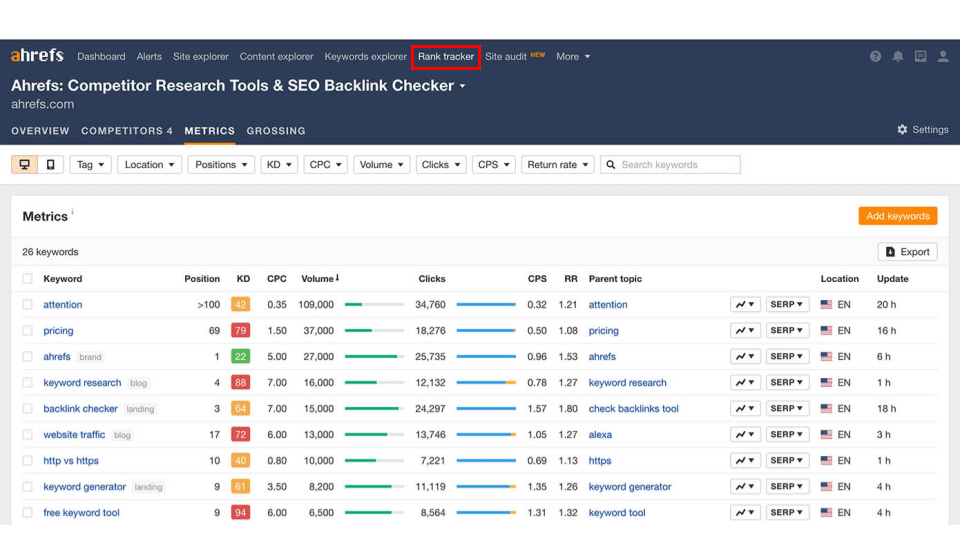960x540 pixels.
Task: Check the http vs https checkbox
Action: click(27, 460)
